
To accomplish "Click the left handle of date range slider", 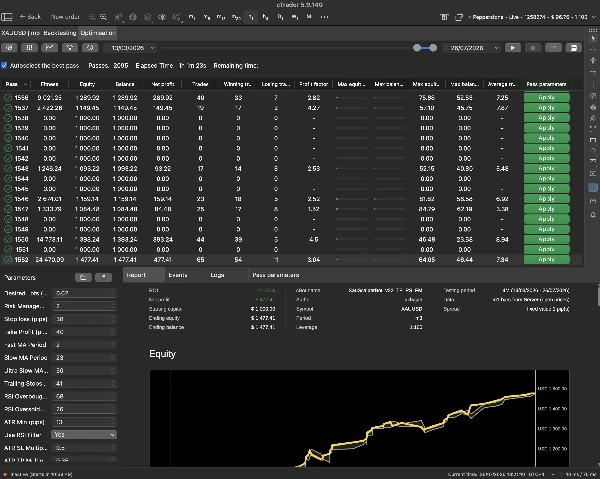I will pyautogui.click(x=417, y=48).
